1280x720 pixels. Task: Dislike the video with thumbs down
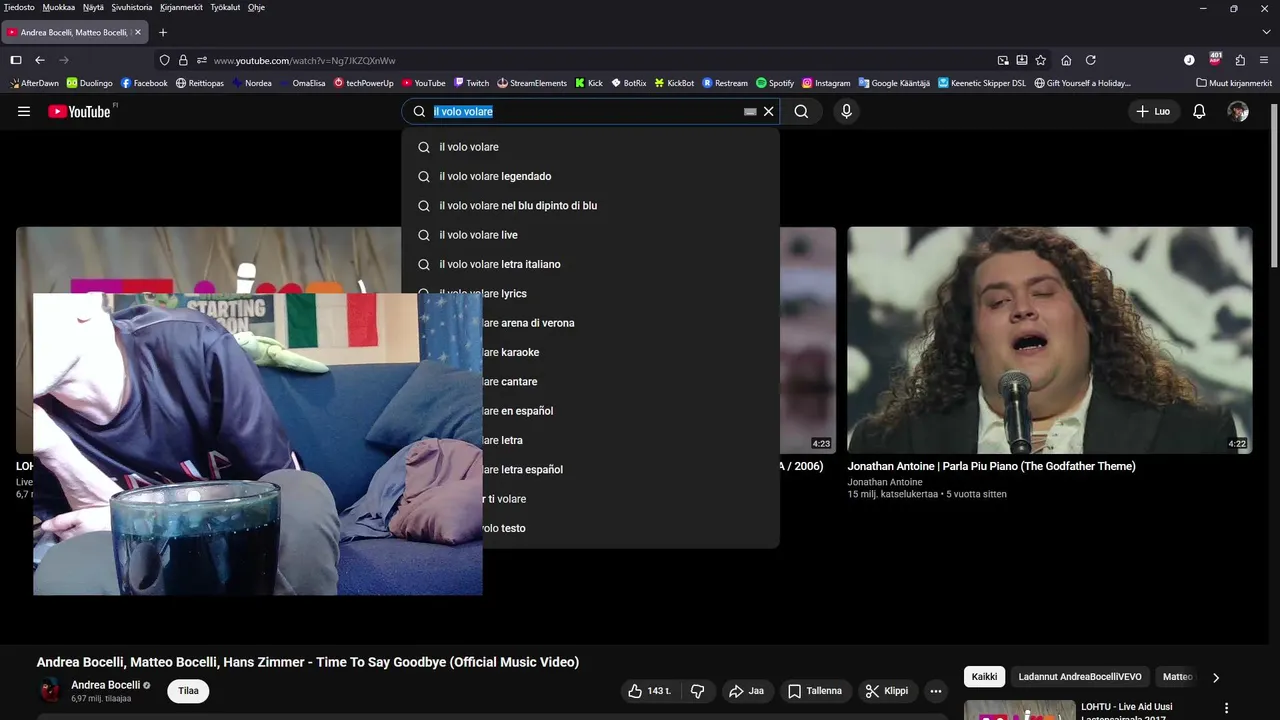pos(698,691)
